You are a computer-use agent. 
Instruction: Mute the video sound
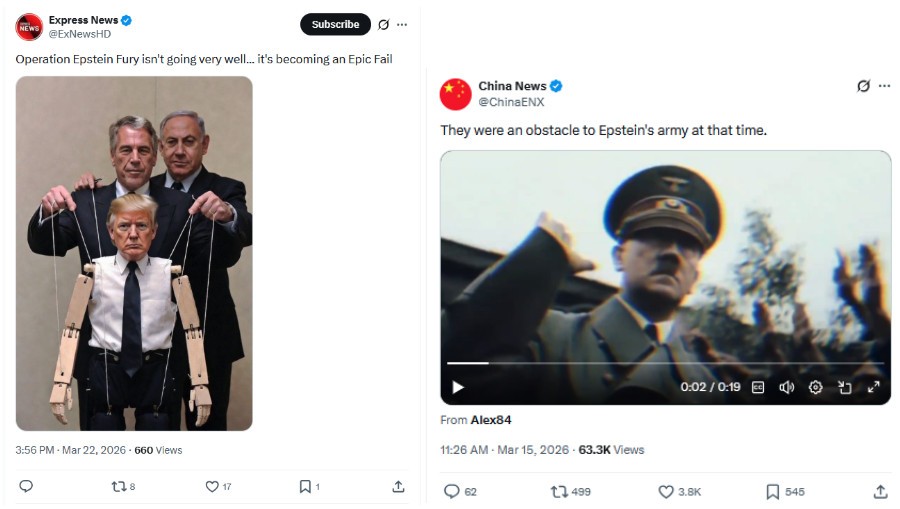tap(787, 387)
